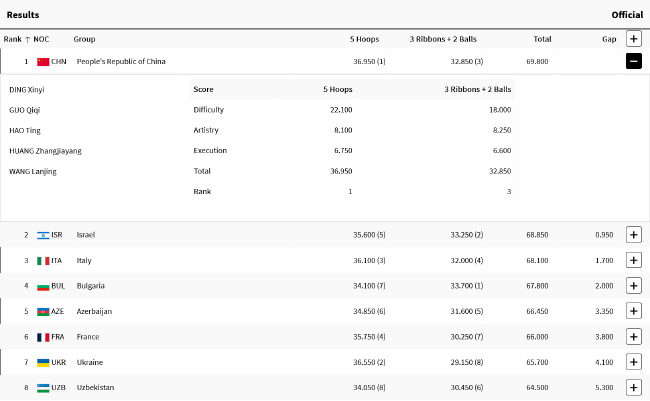Expand Uzbekistan's score details
This screenshot has height=401, width=650.
coord(633,387)
